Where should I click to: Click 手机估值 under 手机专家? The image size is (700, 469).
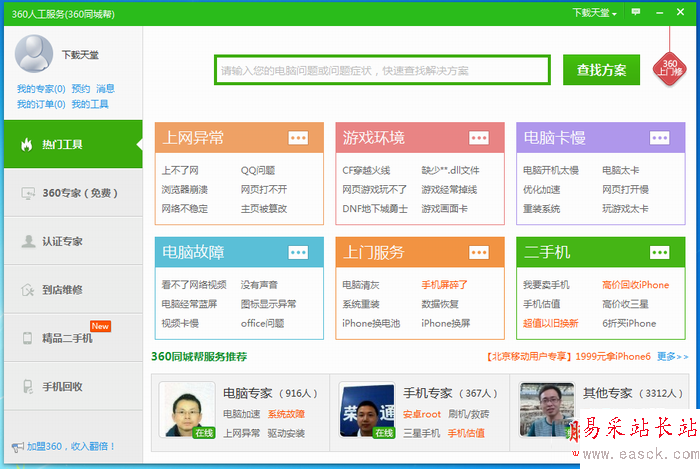coord(467,433)
